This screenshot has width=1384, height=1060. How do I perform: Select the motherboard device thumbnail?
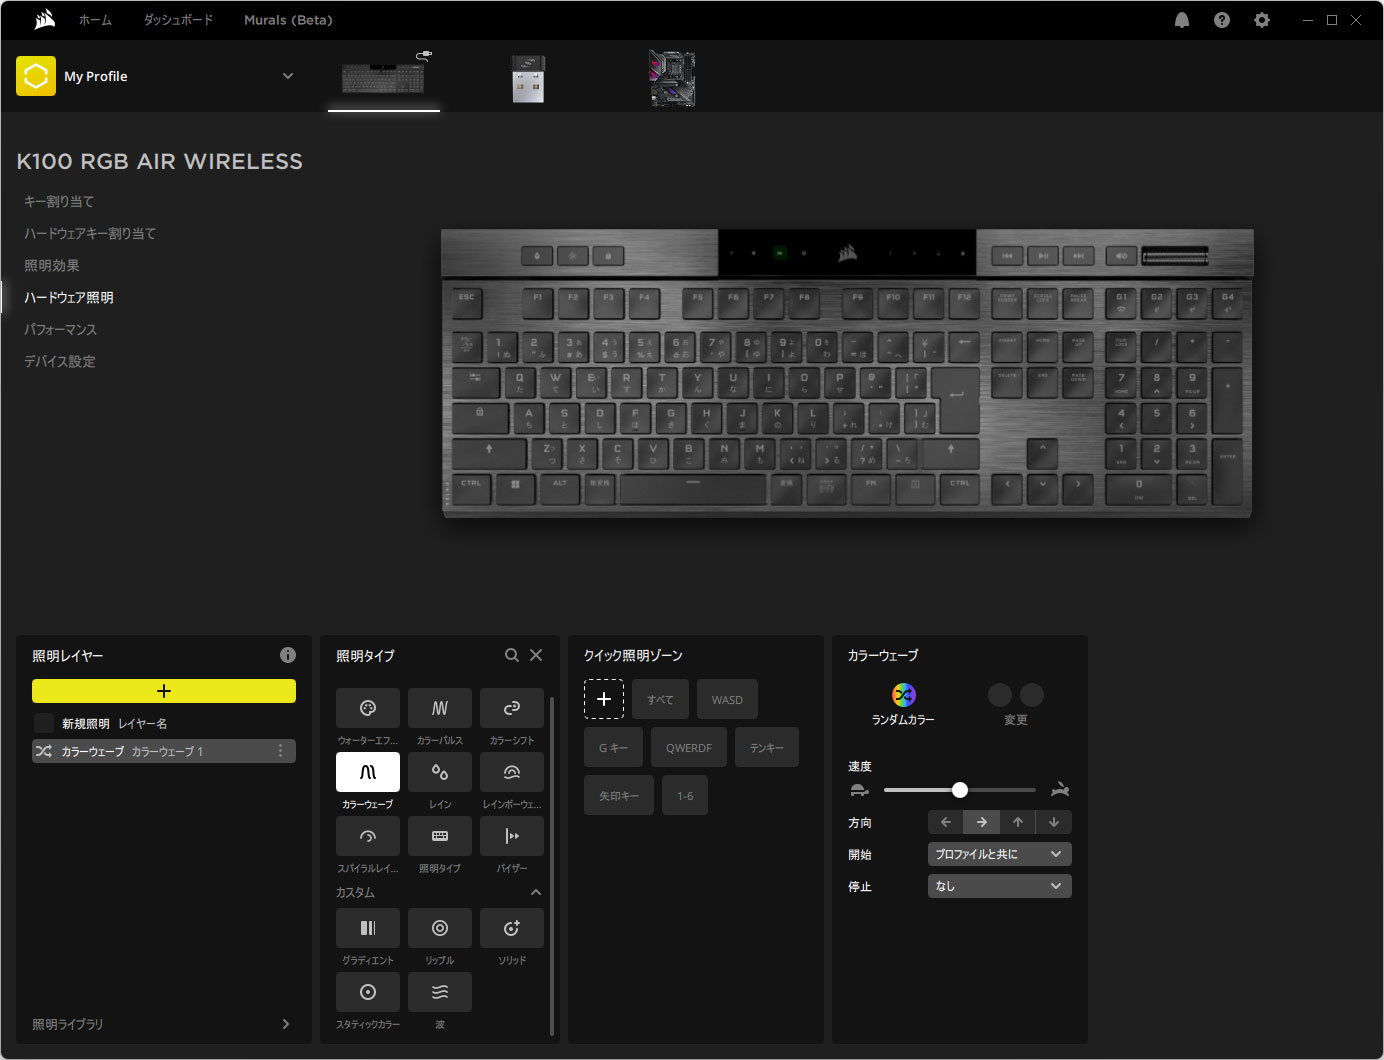click(672, 78)
